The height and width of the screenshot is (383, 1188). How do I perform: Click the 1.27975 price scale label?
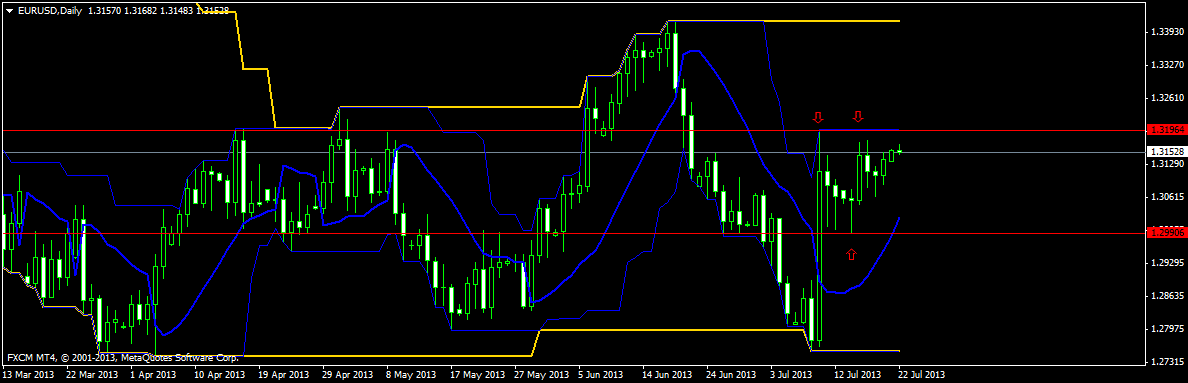click(x=1165, y=329)
